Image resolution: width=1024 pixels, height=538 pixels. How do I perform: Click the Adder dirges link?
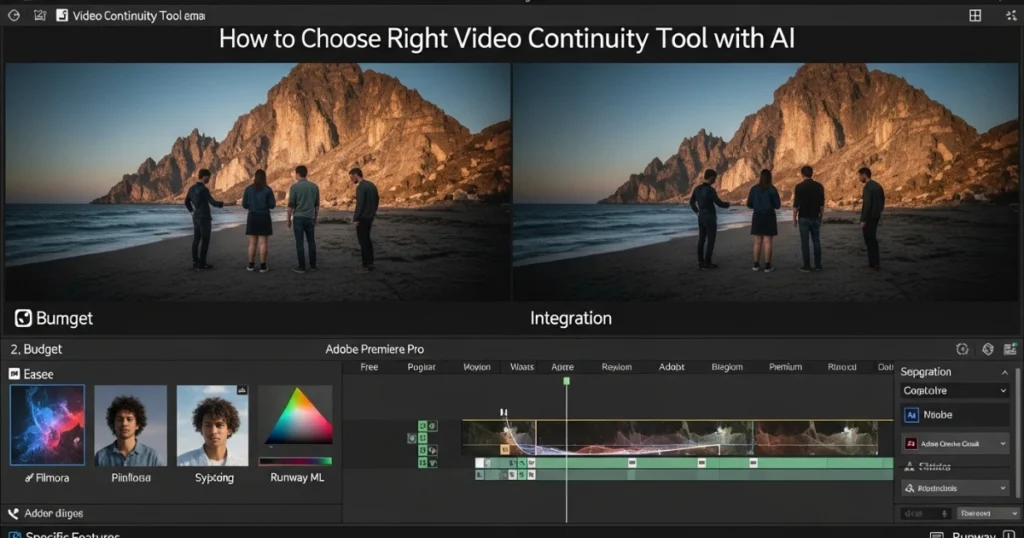coord(54,513)
